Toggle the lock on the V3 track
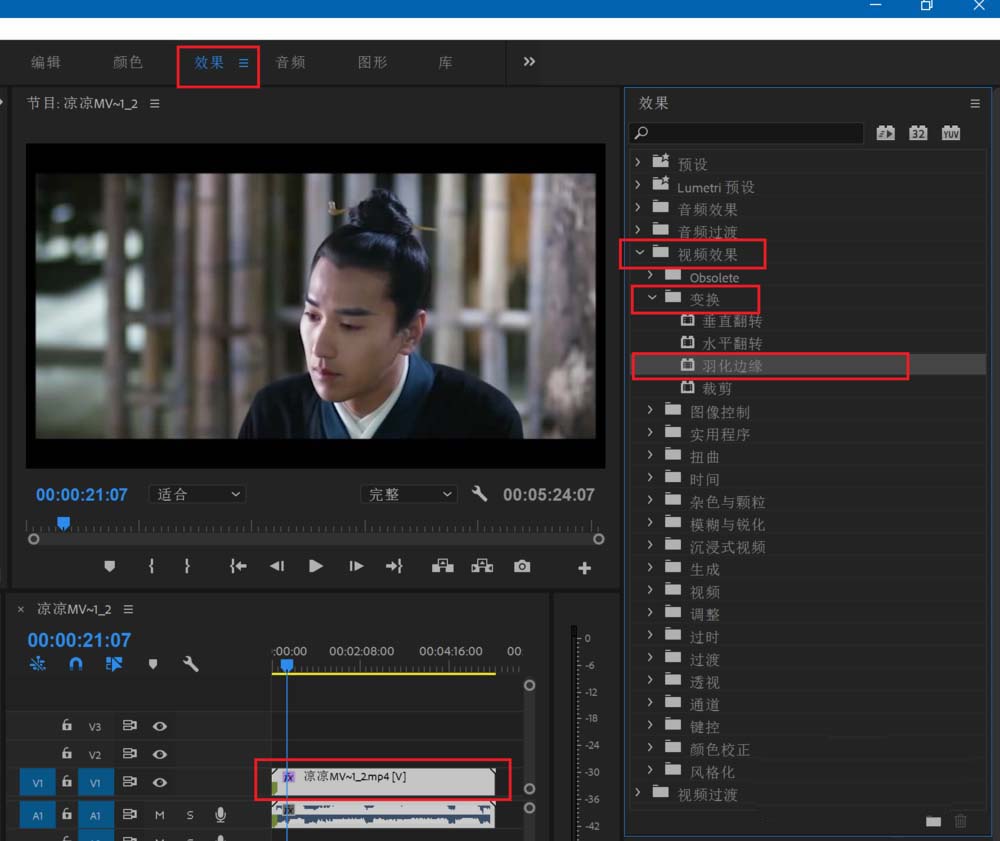This screenshot has height=841, width=1000. [x=66, y=726]
